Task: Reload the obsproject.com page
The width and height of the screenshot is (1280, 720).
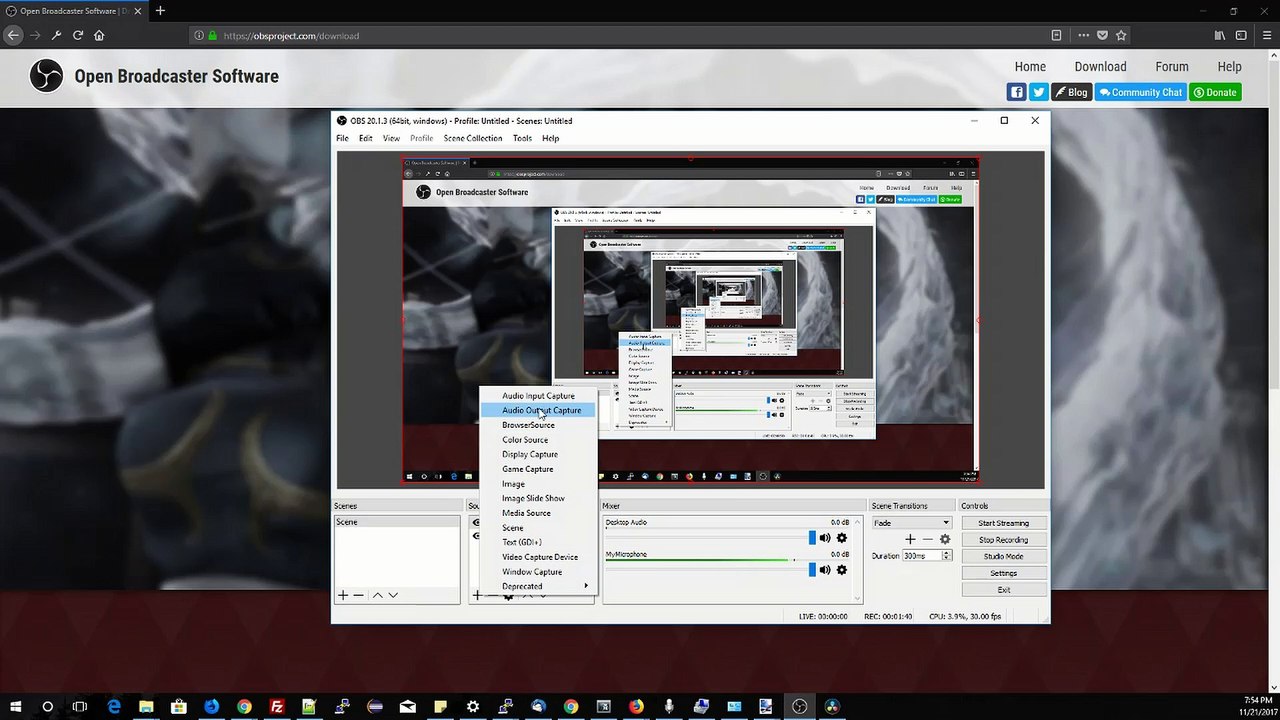Action: click(77, 35)
